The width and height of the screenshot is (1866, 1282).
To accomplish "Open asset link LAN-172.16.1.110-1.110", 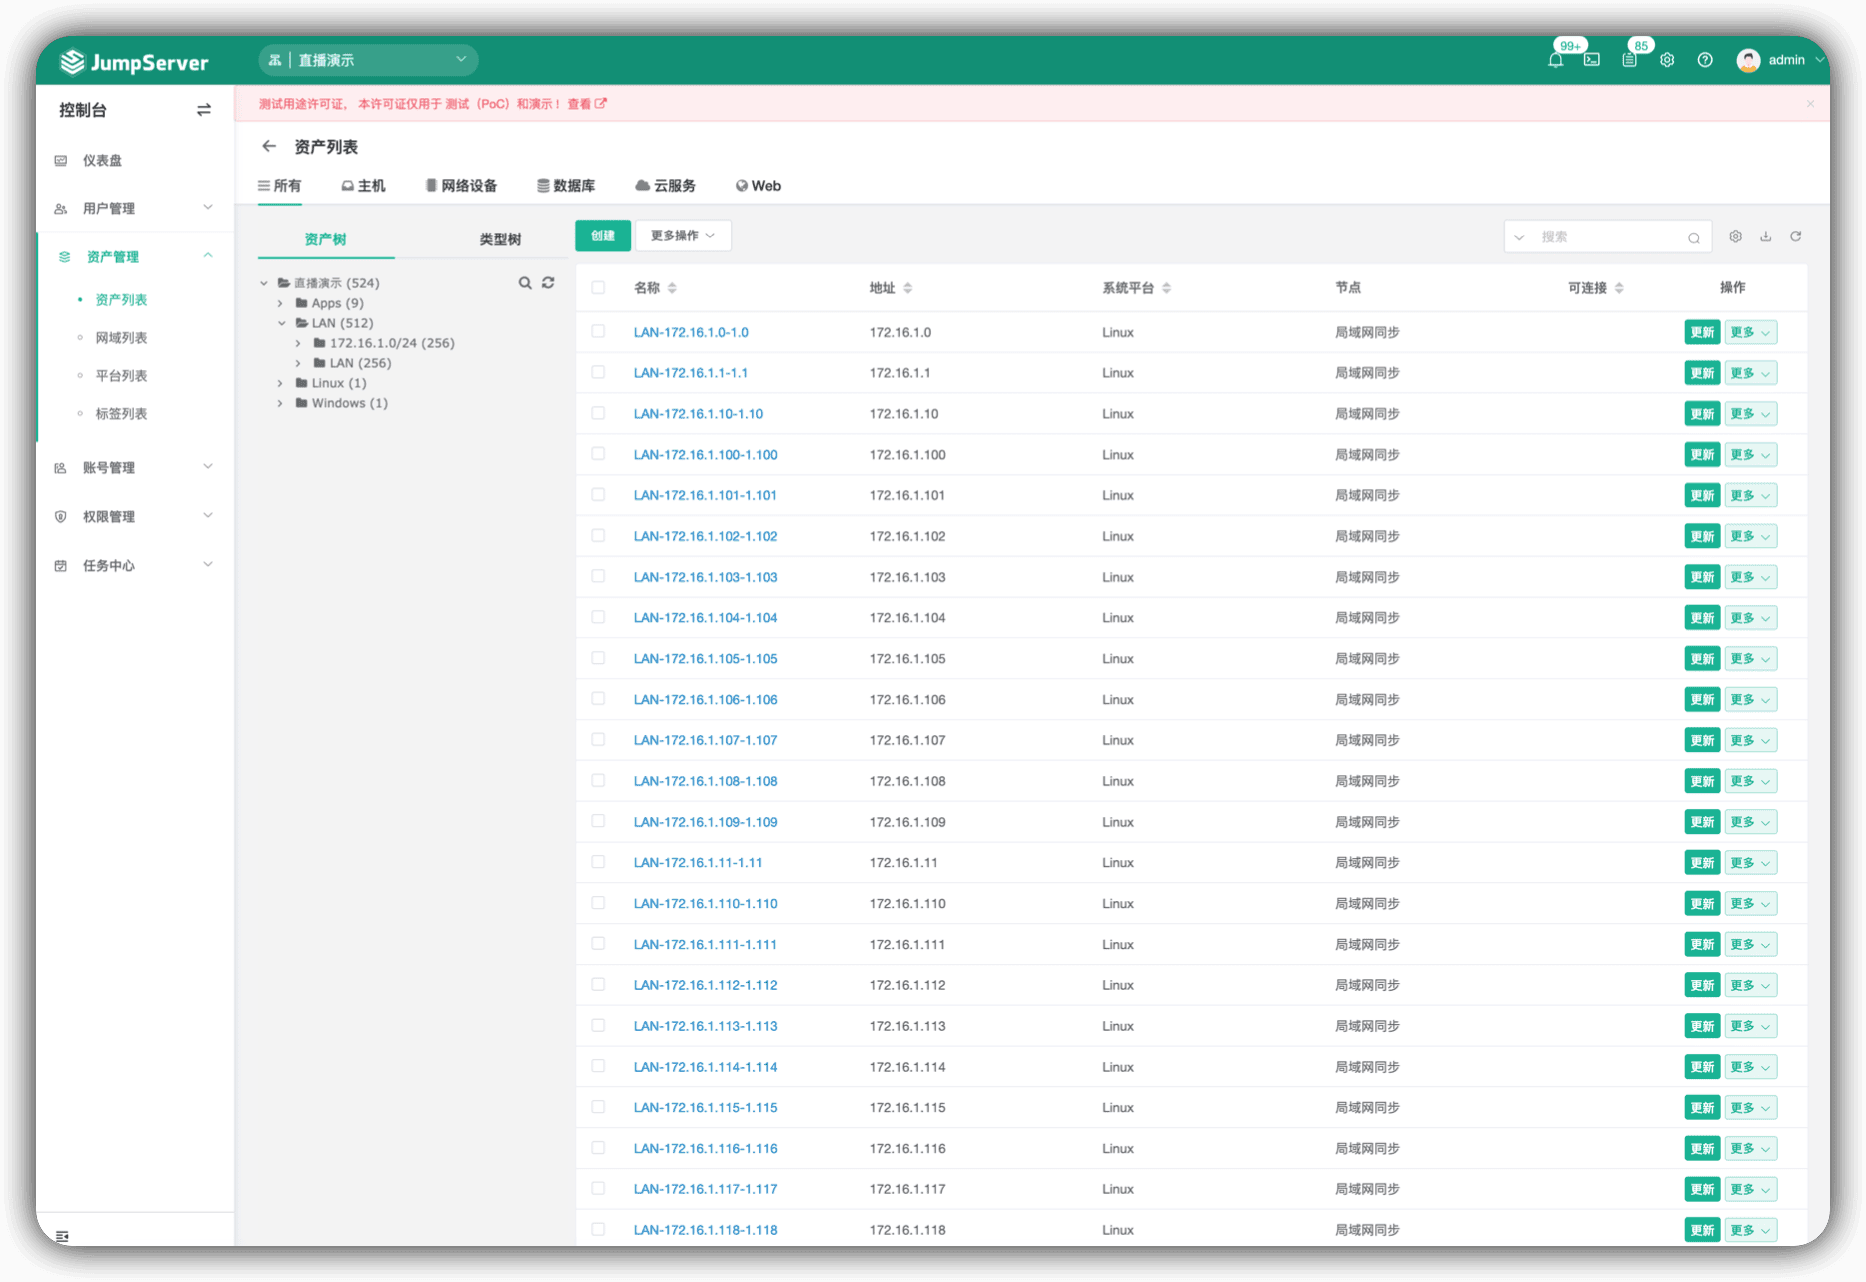I will [x=706, y=903].
